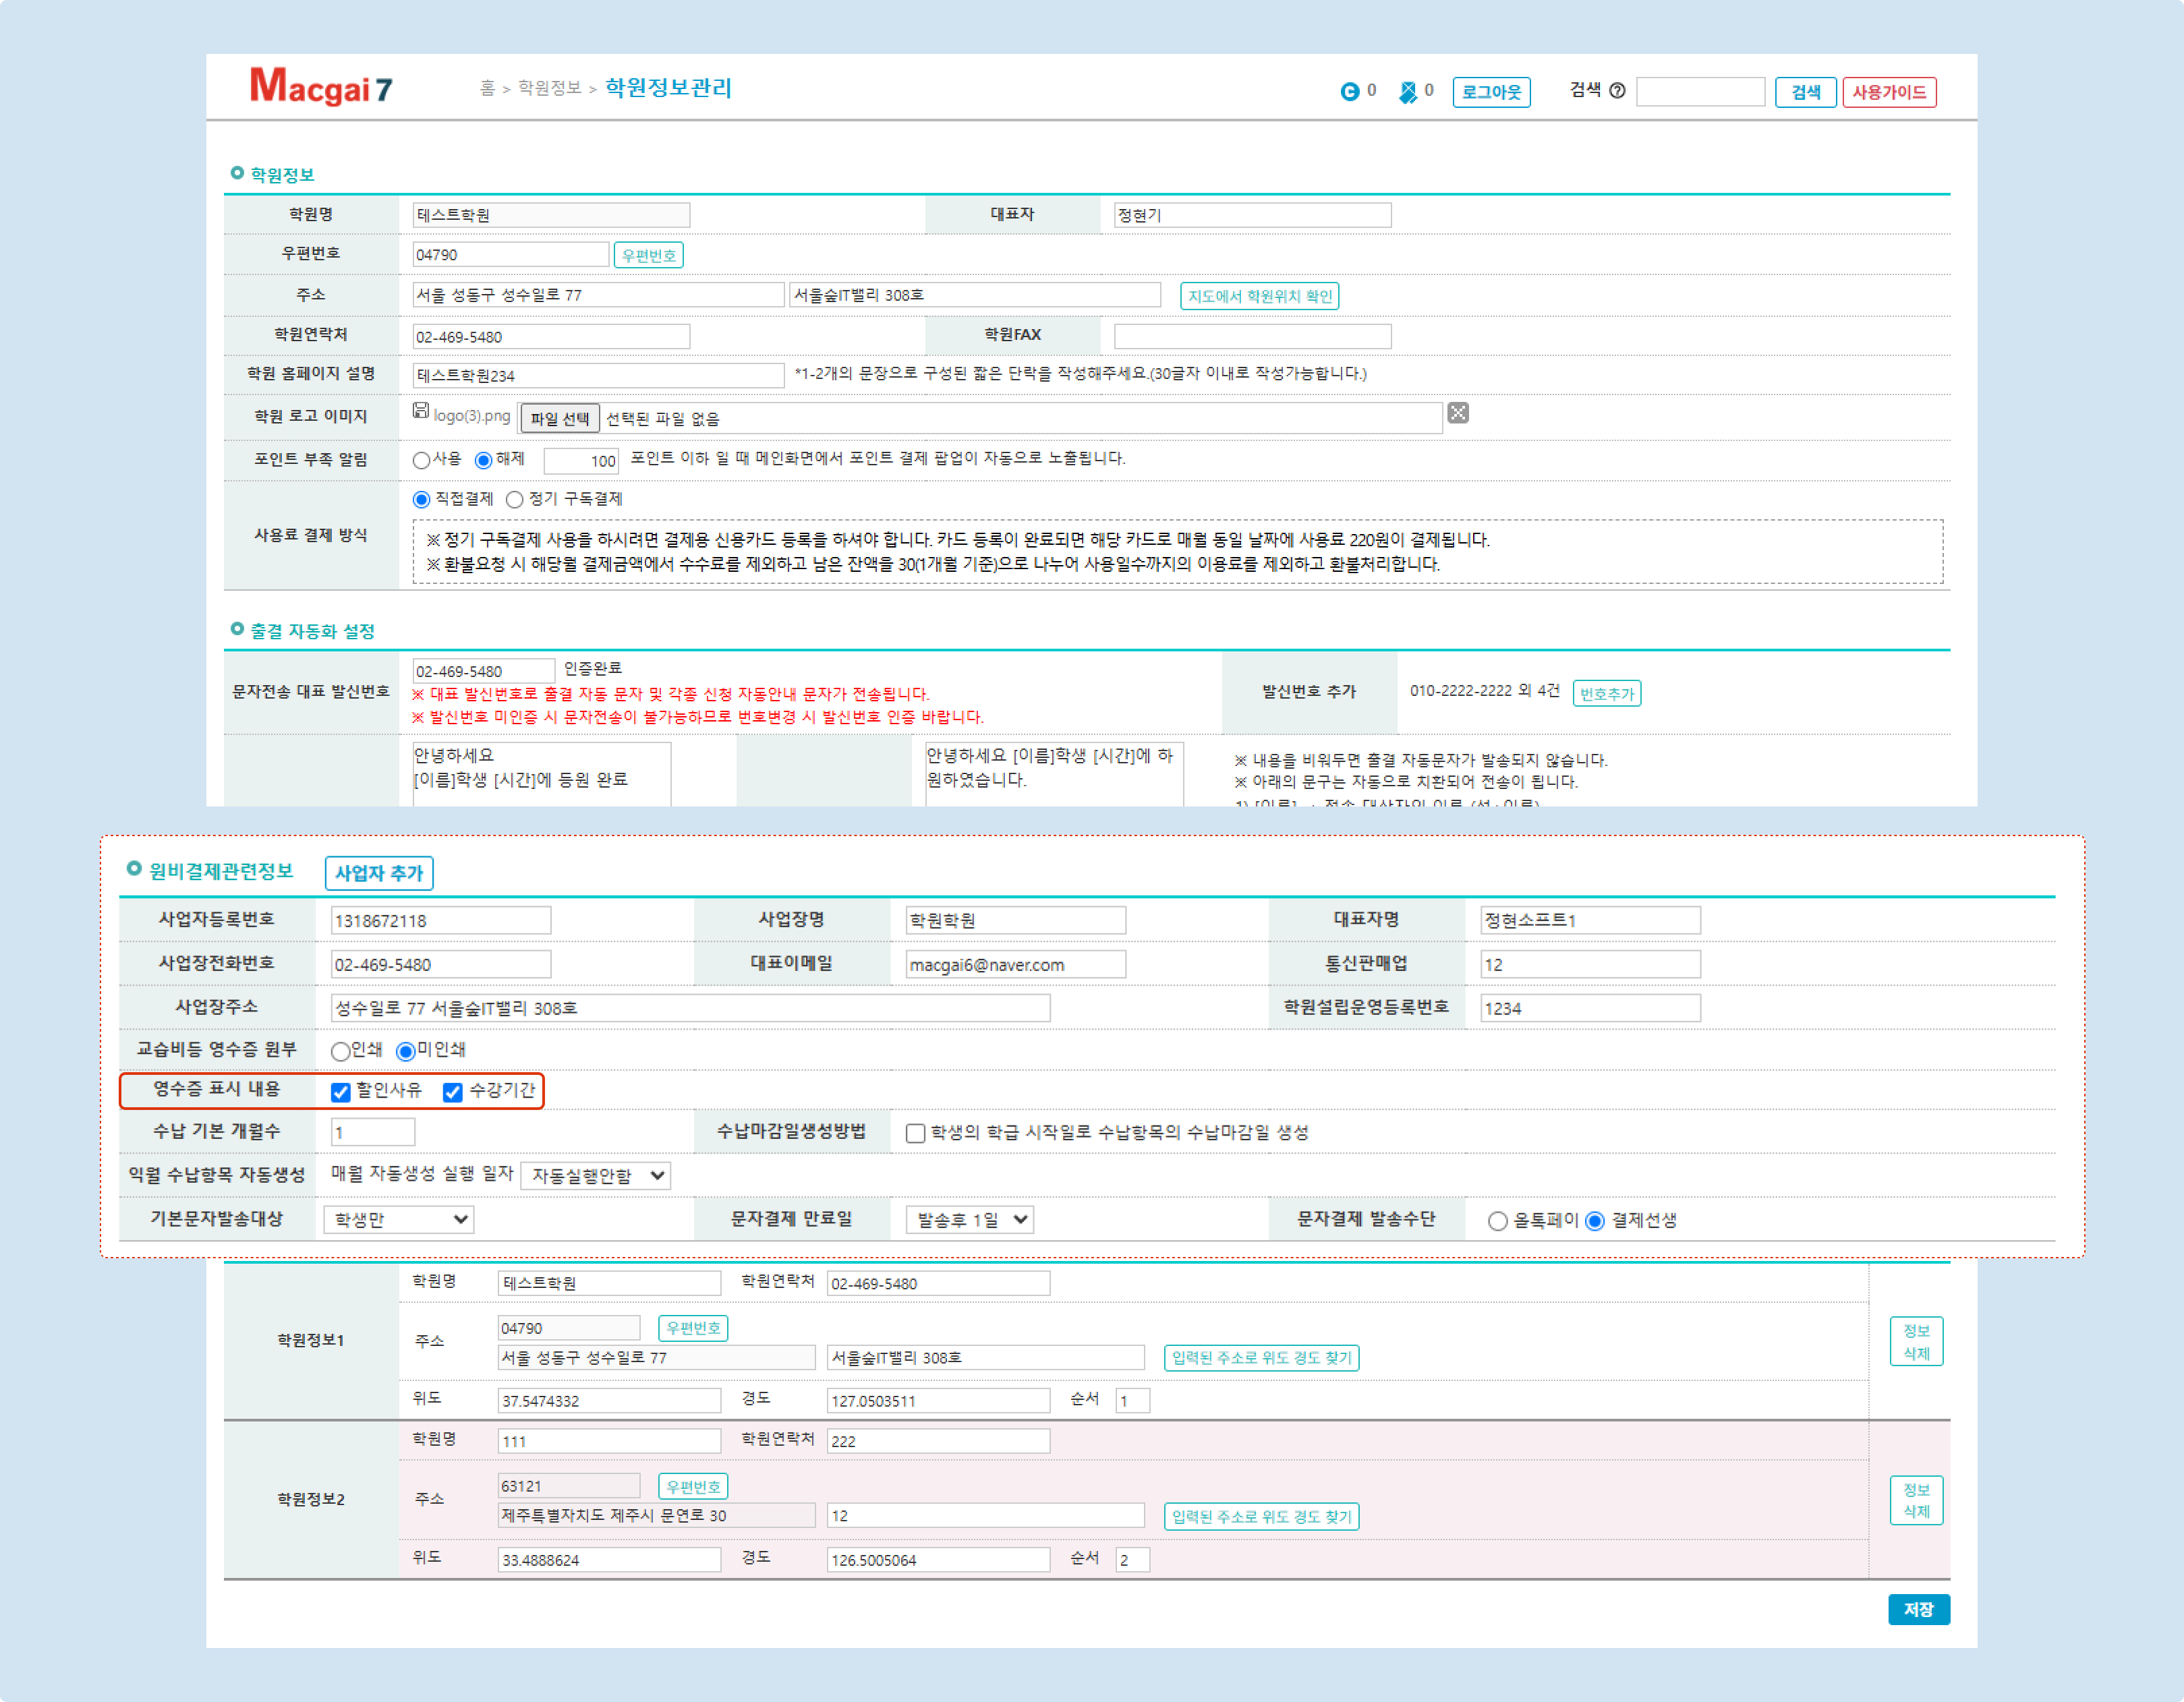This screenshot has width=2184, height=1702.
Task: Check the 학급 시작일 수납마감일 생성 checkbox
Action: [915, 1134]
